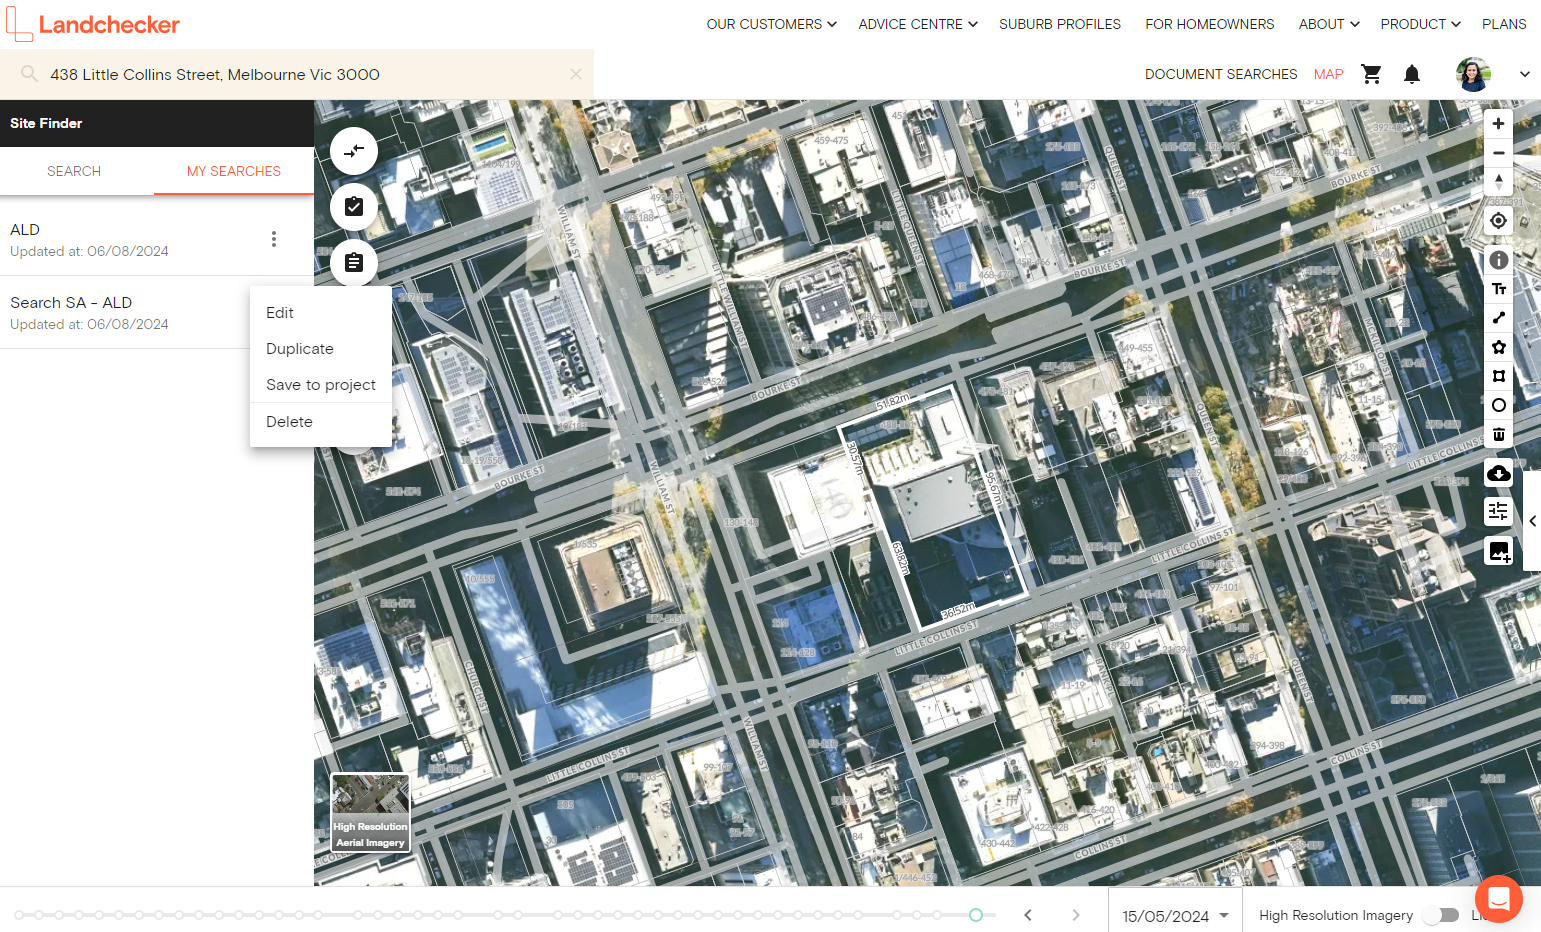This screenshot has height=932, width=1541.
Task: Expand Advice Centre menu
Action: pyautogui.click(x=918, y=24)
